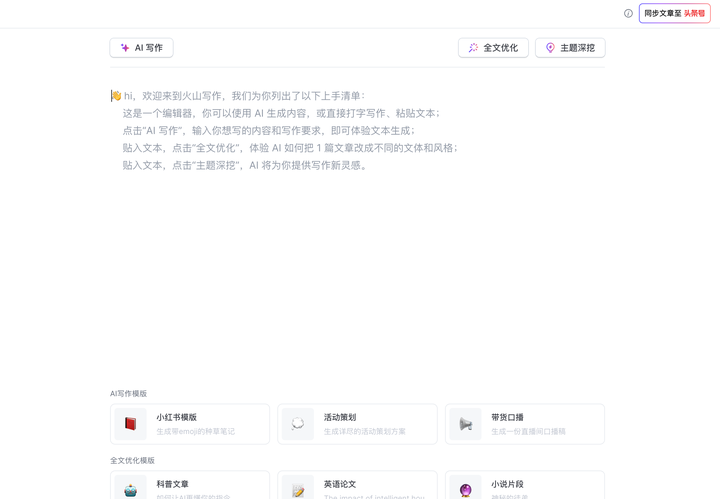Click the sparkle icon on AI 写作
Viewport: 720px width, 499px height.
(125, 48)
